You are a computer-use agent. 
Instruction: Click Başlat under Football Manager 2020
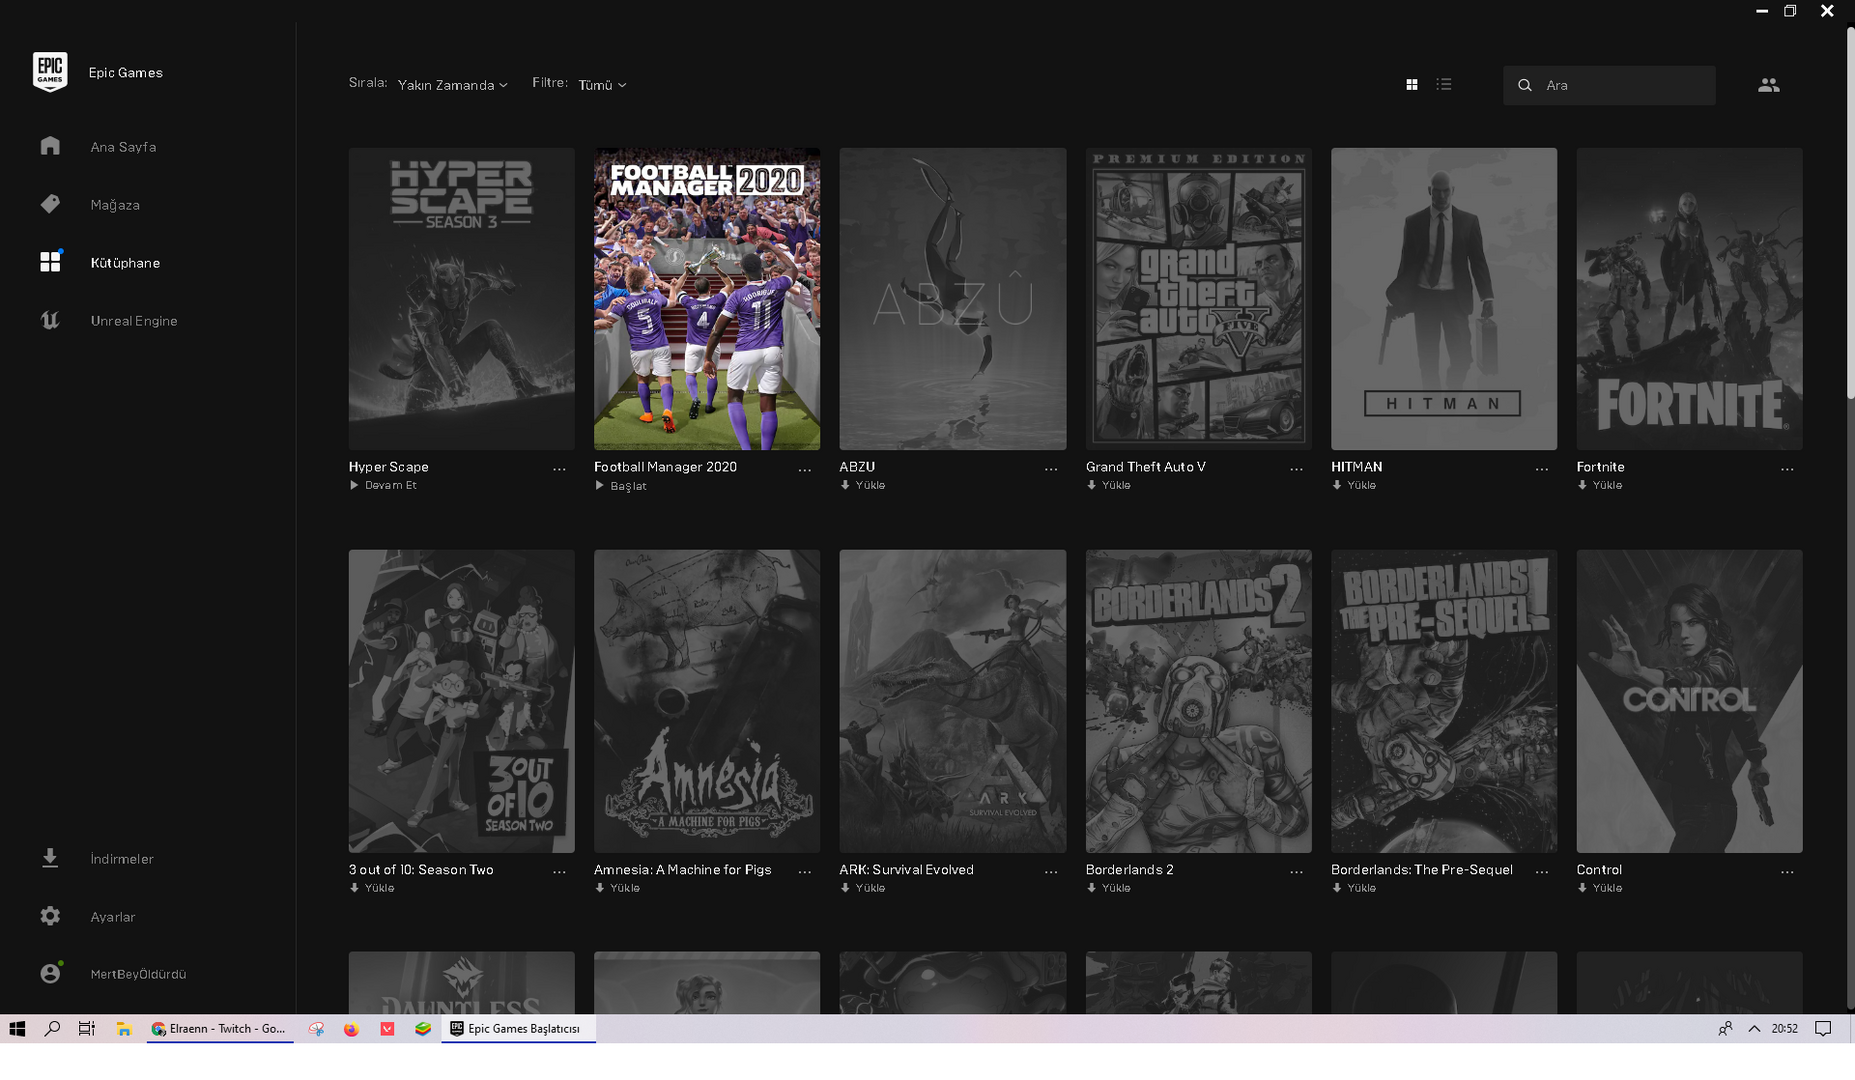click(621, 486)
